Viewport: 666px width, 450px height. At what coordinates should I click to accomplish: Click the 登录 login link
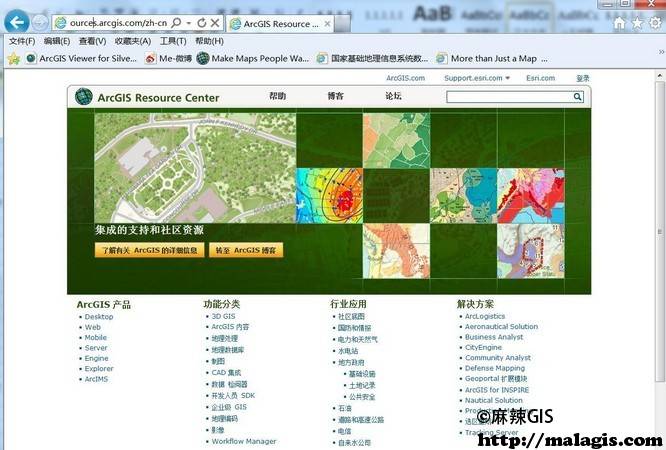pyautogui.click(x=583, y=78)
